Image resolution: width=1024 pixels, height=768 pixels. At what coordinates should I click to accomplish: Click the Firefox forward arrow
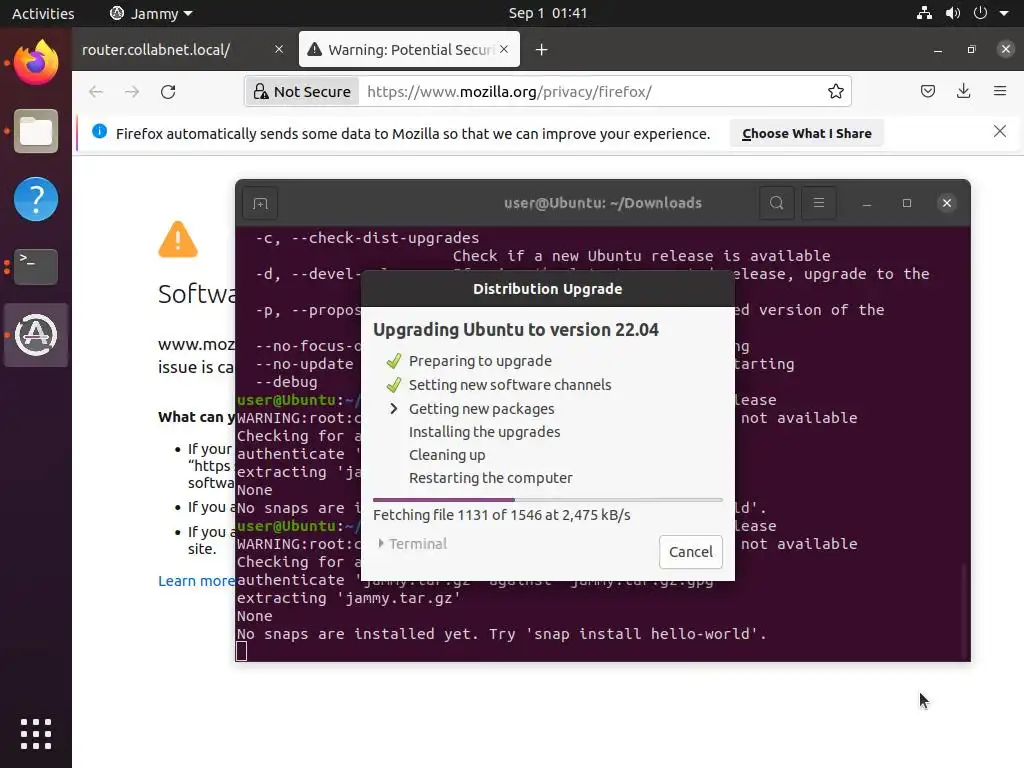(x=132, y=91)
